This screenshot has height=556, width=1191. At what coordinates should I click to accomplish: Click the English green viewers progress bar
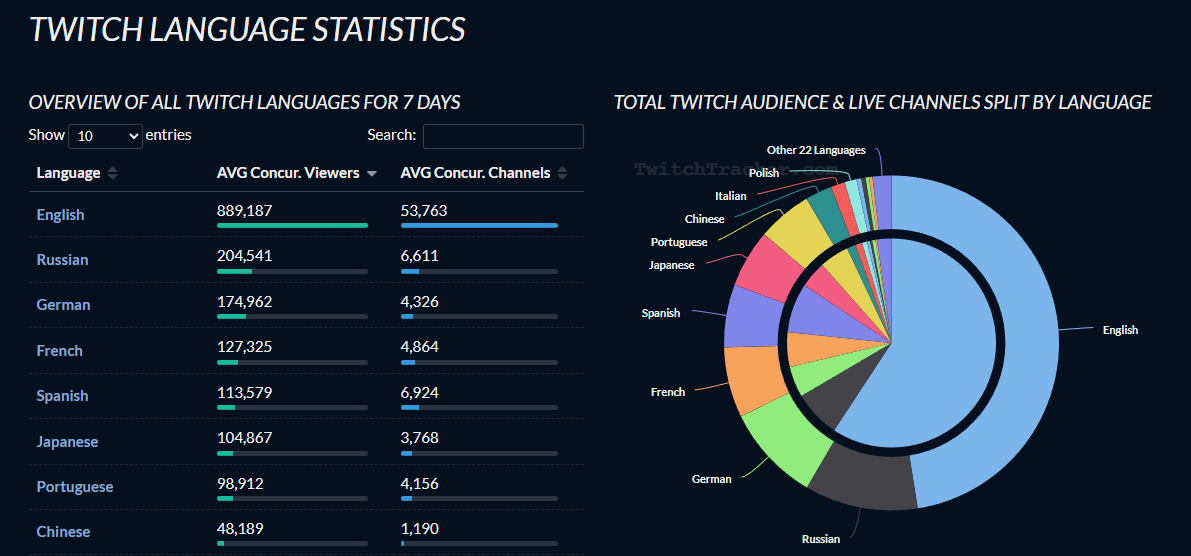292,225
